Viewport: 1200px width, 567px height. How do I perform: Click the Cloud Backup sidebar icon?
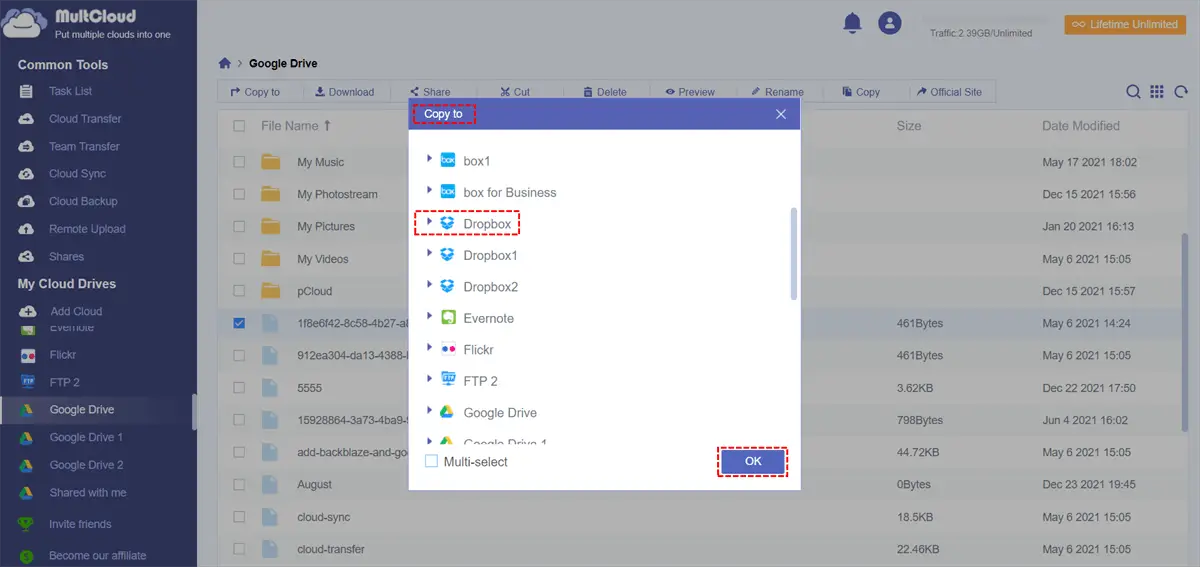click(x=28, y=201)
